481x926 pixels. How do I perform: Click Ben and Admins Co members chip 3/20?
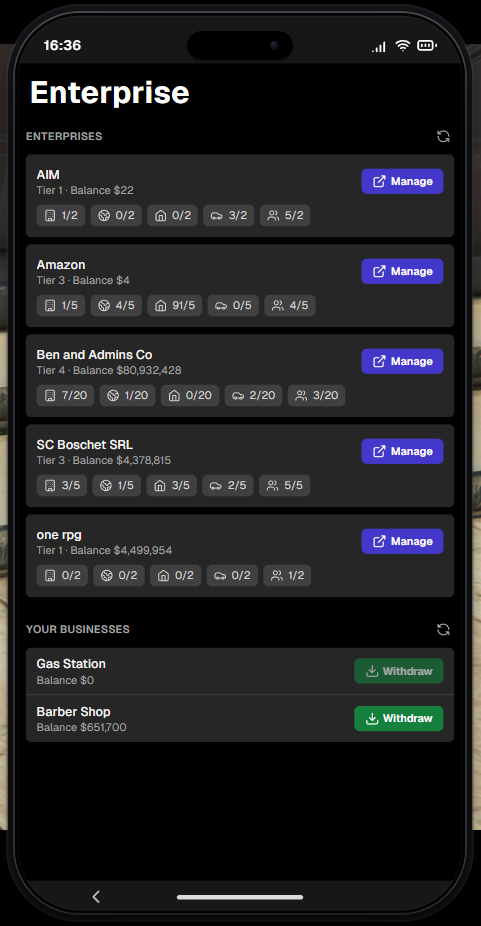(316, 396)
